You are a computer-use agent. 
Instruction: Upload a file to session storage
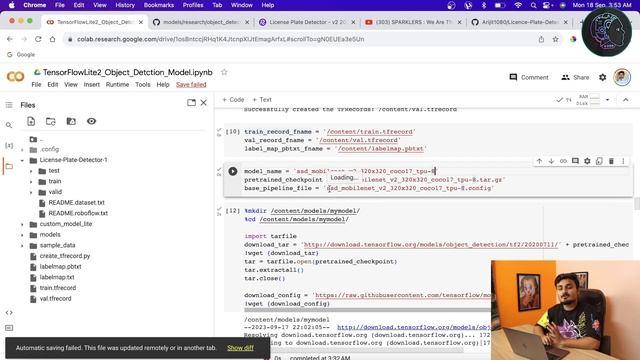31,121
